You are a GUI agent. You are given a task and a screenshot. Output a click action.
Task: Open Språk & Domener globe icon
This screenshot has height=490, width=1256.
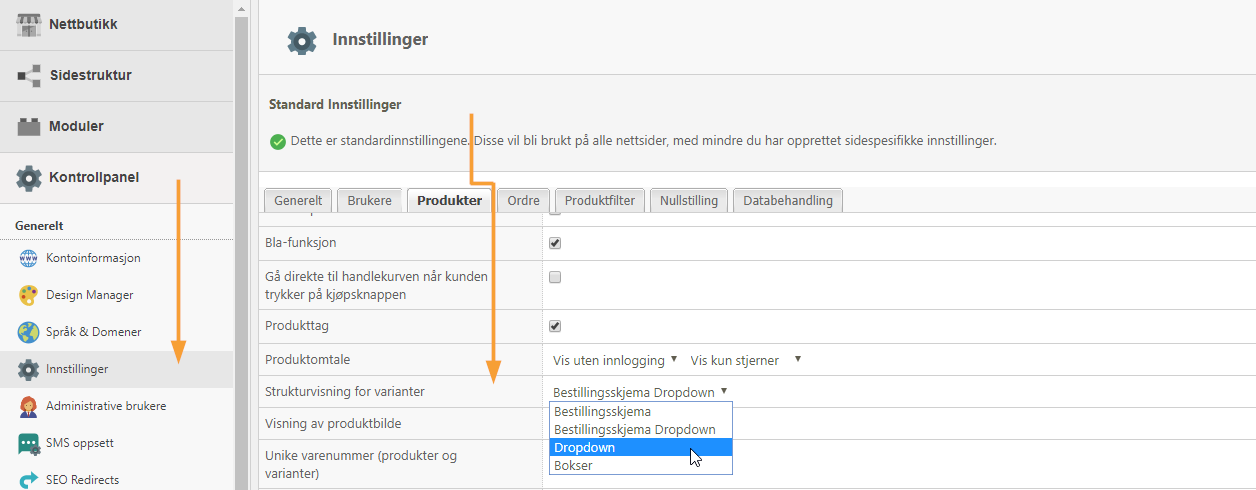pyautogui.click(x=28, y=332)
